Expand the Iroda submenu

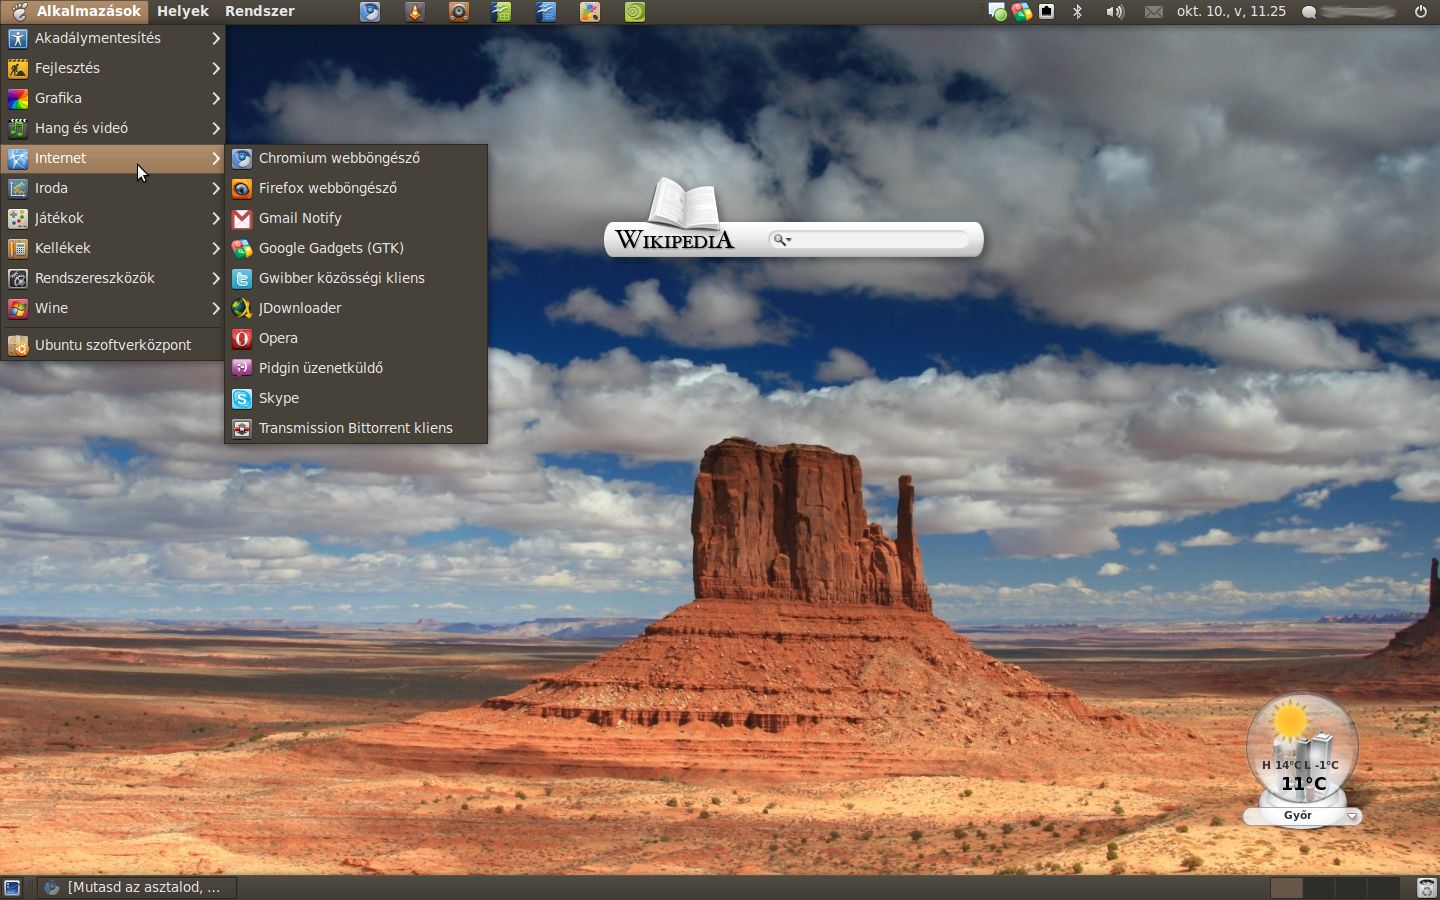[x=113, y=188]
